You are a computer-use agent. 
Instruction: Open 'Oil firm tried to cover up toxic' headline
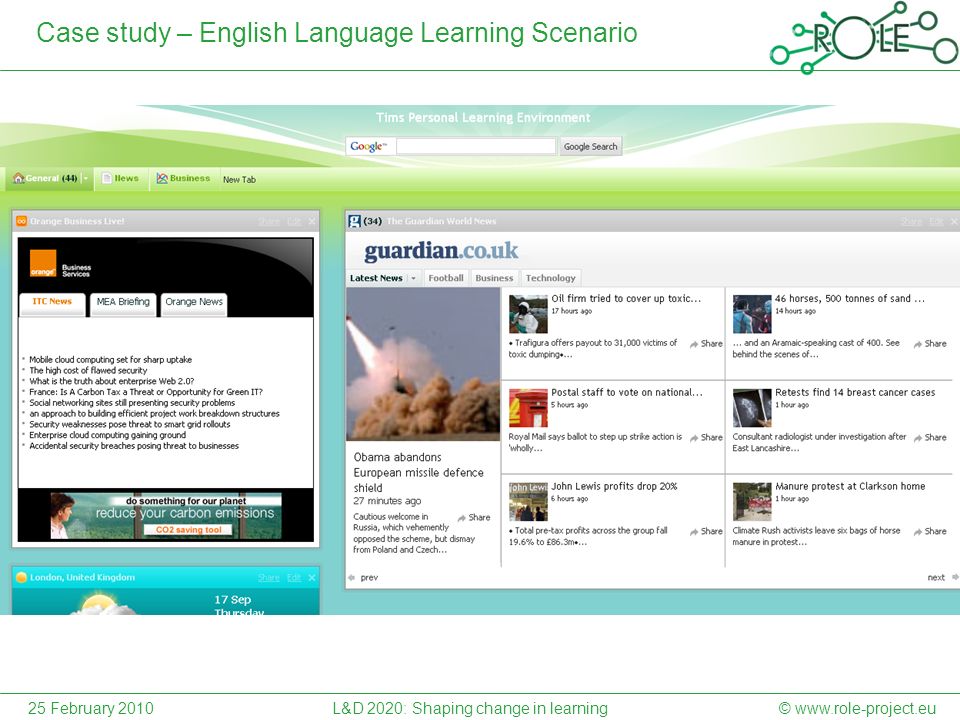tap(626, 299)
